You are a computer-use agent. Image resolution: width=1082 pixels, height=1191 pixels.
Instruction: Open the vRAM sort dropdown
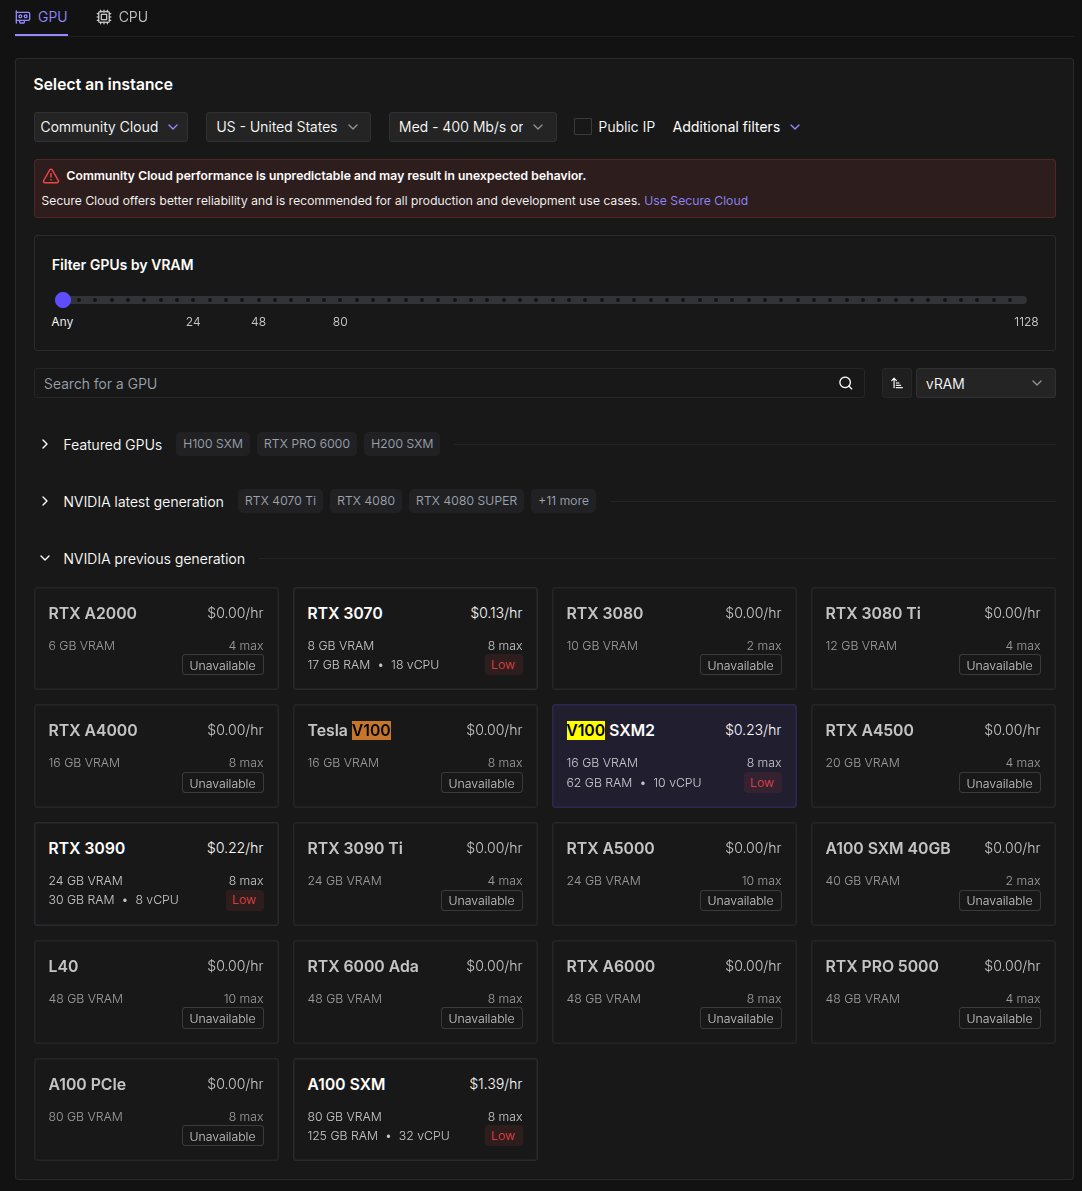[986, 384]
